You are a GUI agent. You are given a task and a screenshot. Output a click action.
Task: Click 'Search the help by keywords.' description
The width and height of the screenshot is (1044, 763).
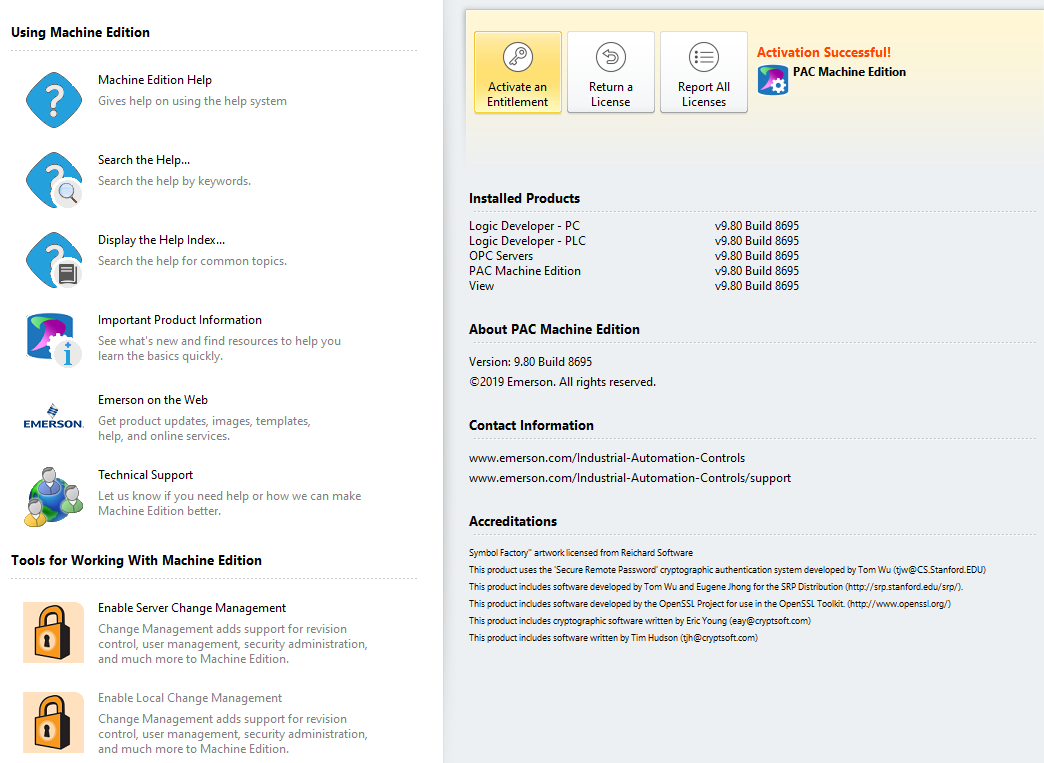click(174, 181)
